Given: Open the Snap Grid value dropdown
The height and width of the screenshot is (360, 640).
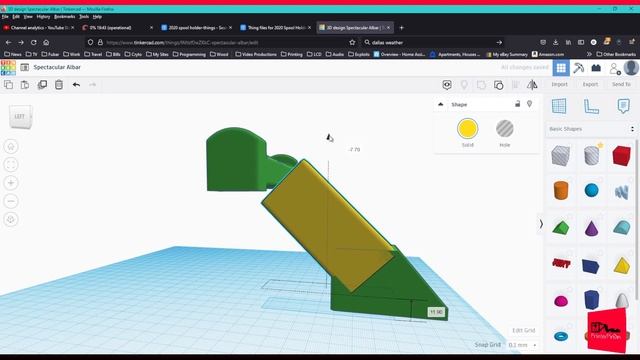Looking at the screenshot, I should click(522, 345).
